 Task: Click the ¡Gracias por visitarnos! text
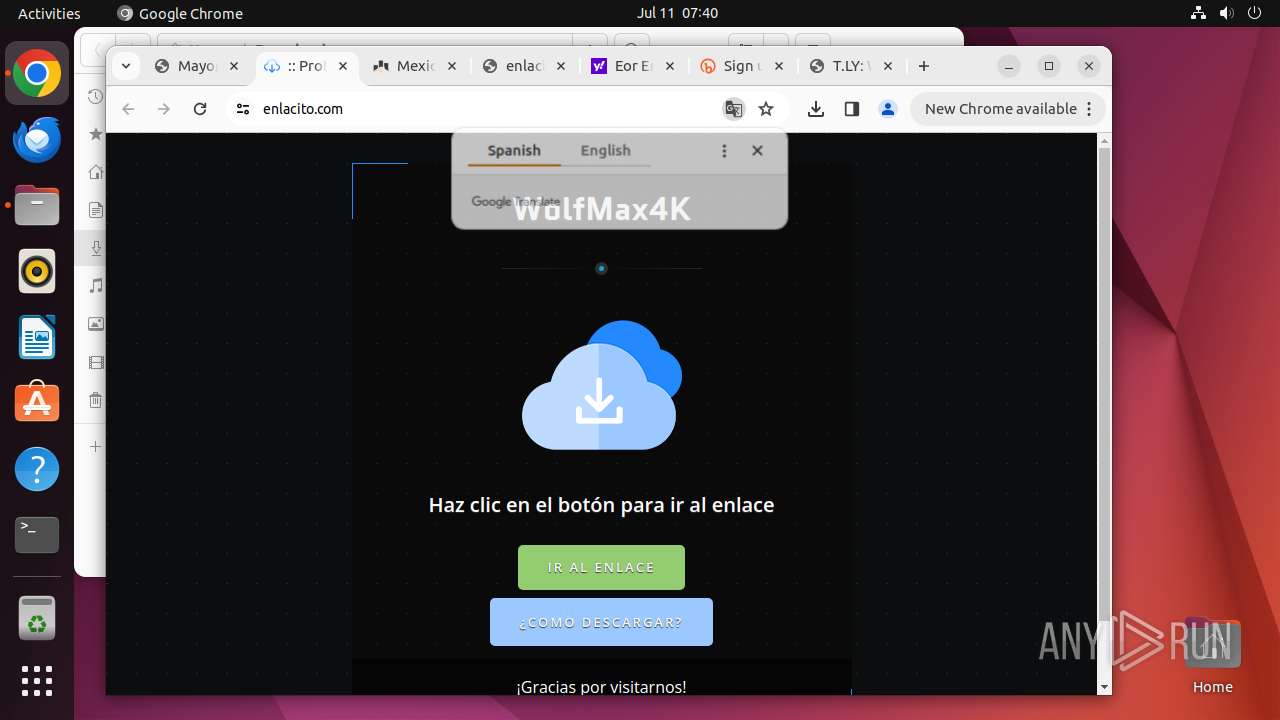click(x=601, y=687)
